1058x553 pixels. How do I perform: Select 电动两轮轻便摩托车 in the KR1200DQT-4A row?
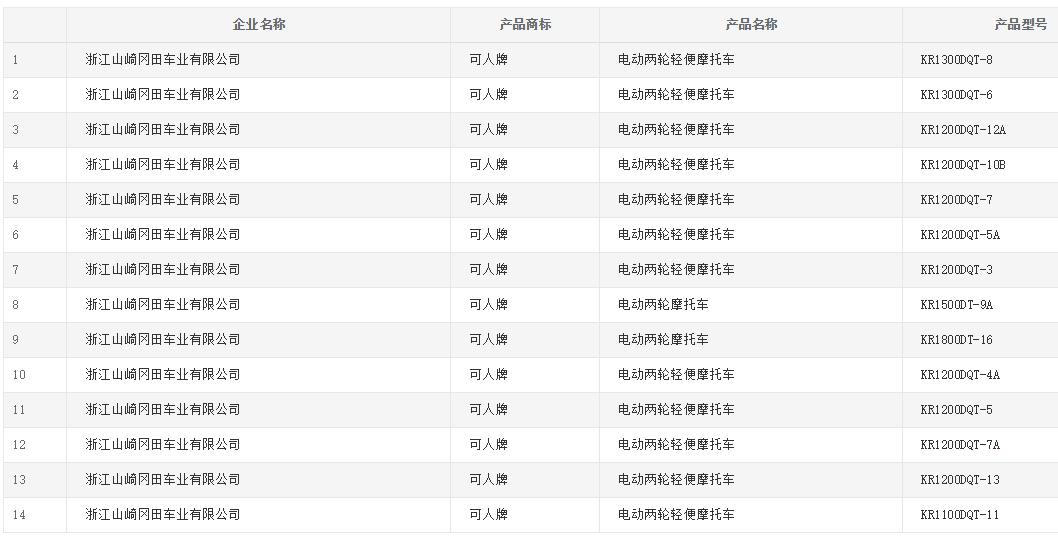[676, 376]
